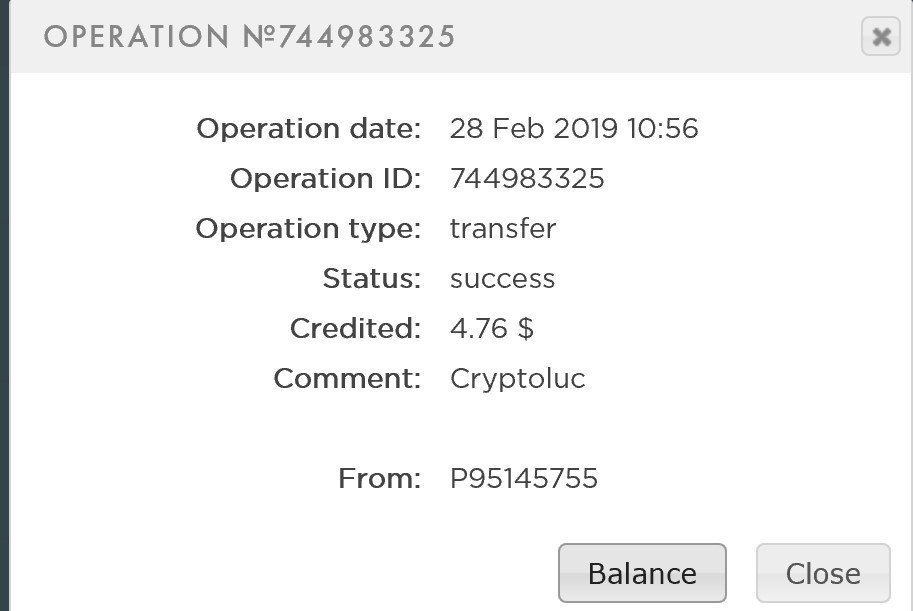Viewport: 913px width, 611px height.
Task: Close the dialog with the X icon
Action: [x=880, y=38]
